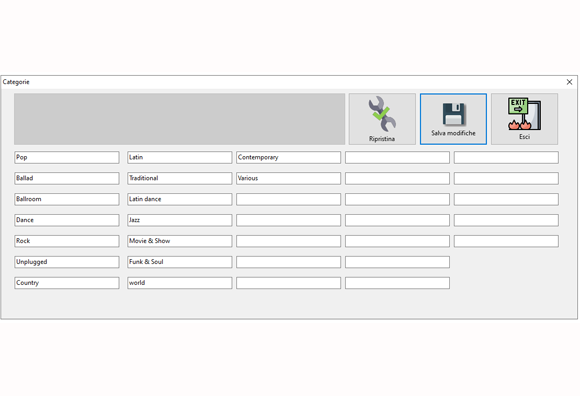Screen dimensions: 580x396
Task: Click the Salva modifiche floppy disk button
Action: point(453,119)
